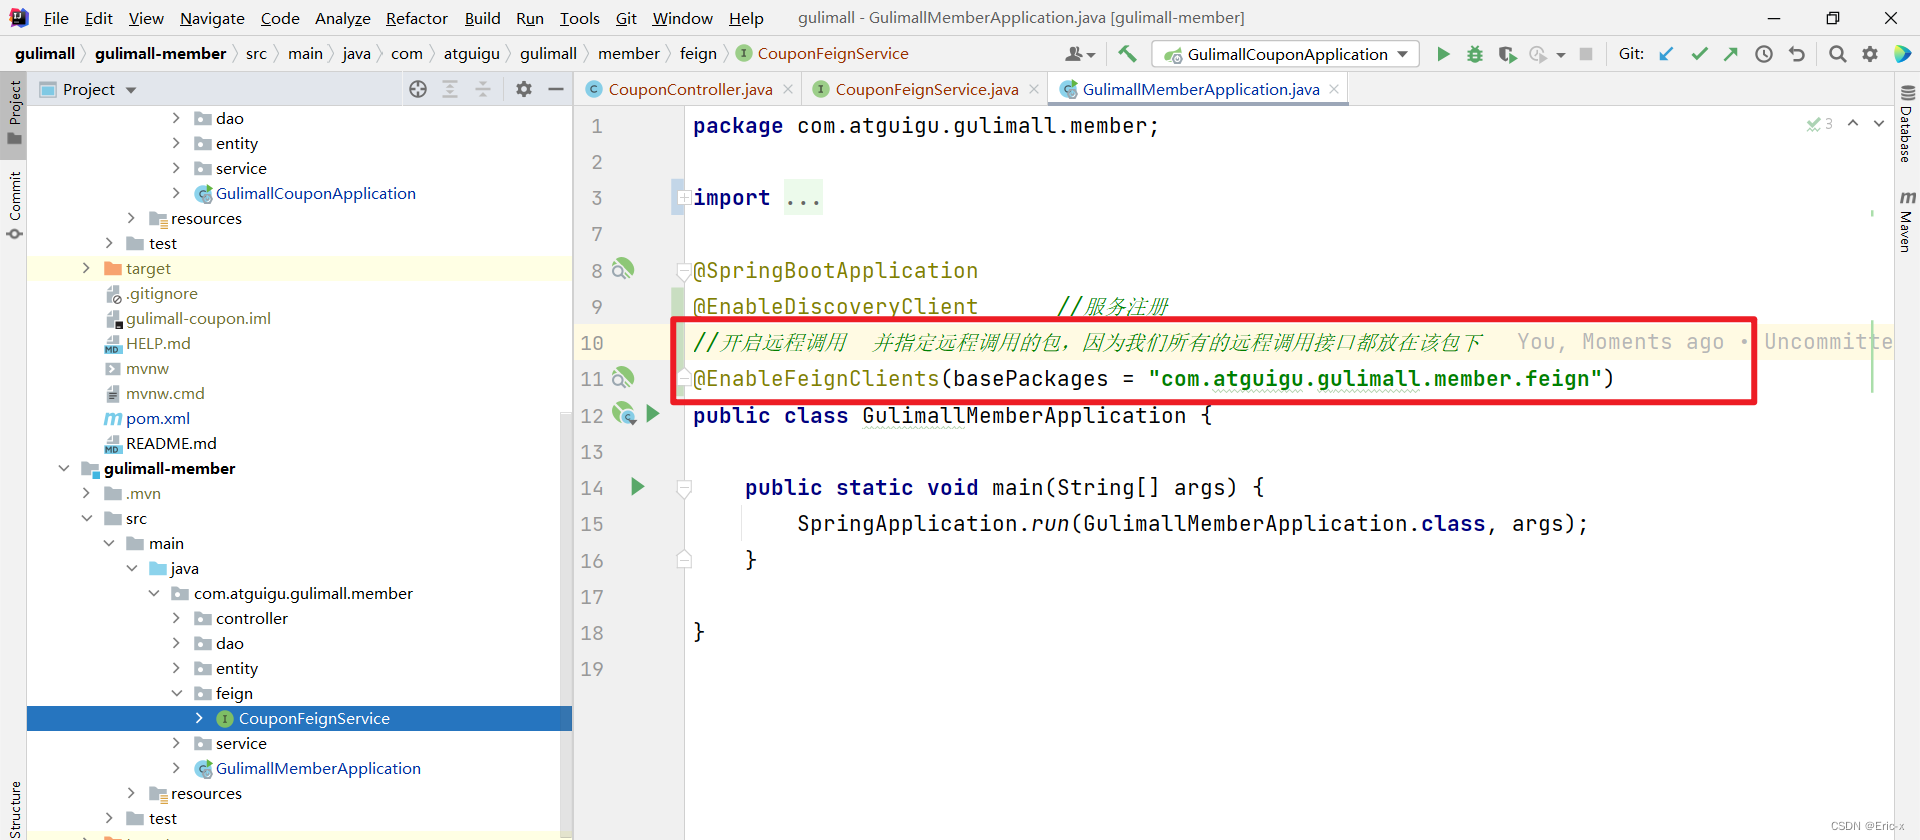Open Search Everywhere magnifier icon
The image size is (1920, 840).
pyautogui.click(x=1837, y=54)
